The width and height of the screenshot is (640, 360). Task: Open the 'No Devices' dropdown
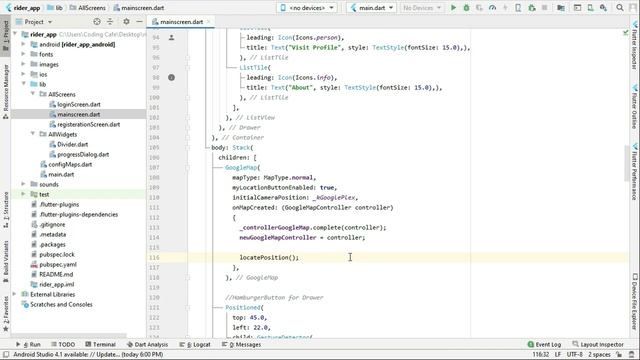click(421, 8)
